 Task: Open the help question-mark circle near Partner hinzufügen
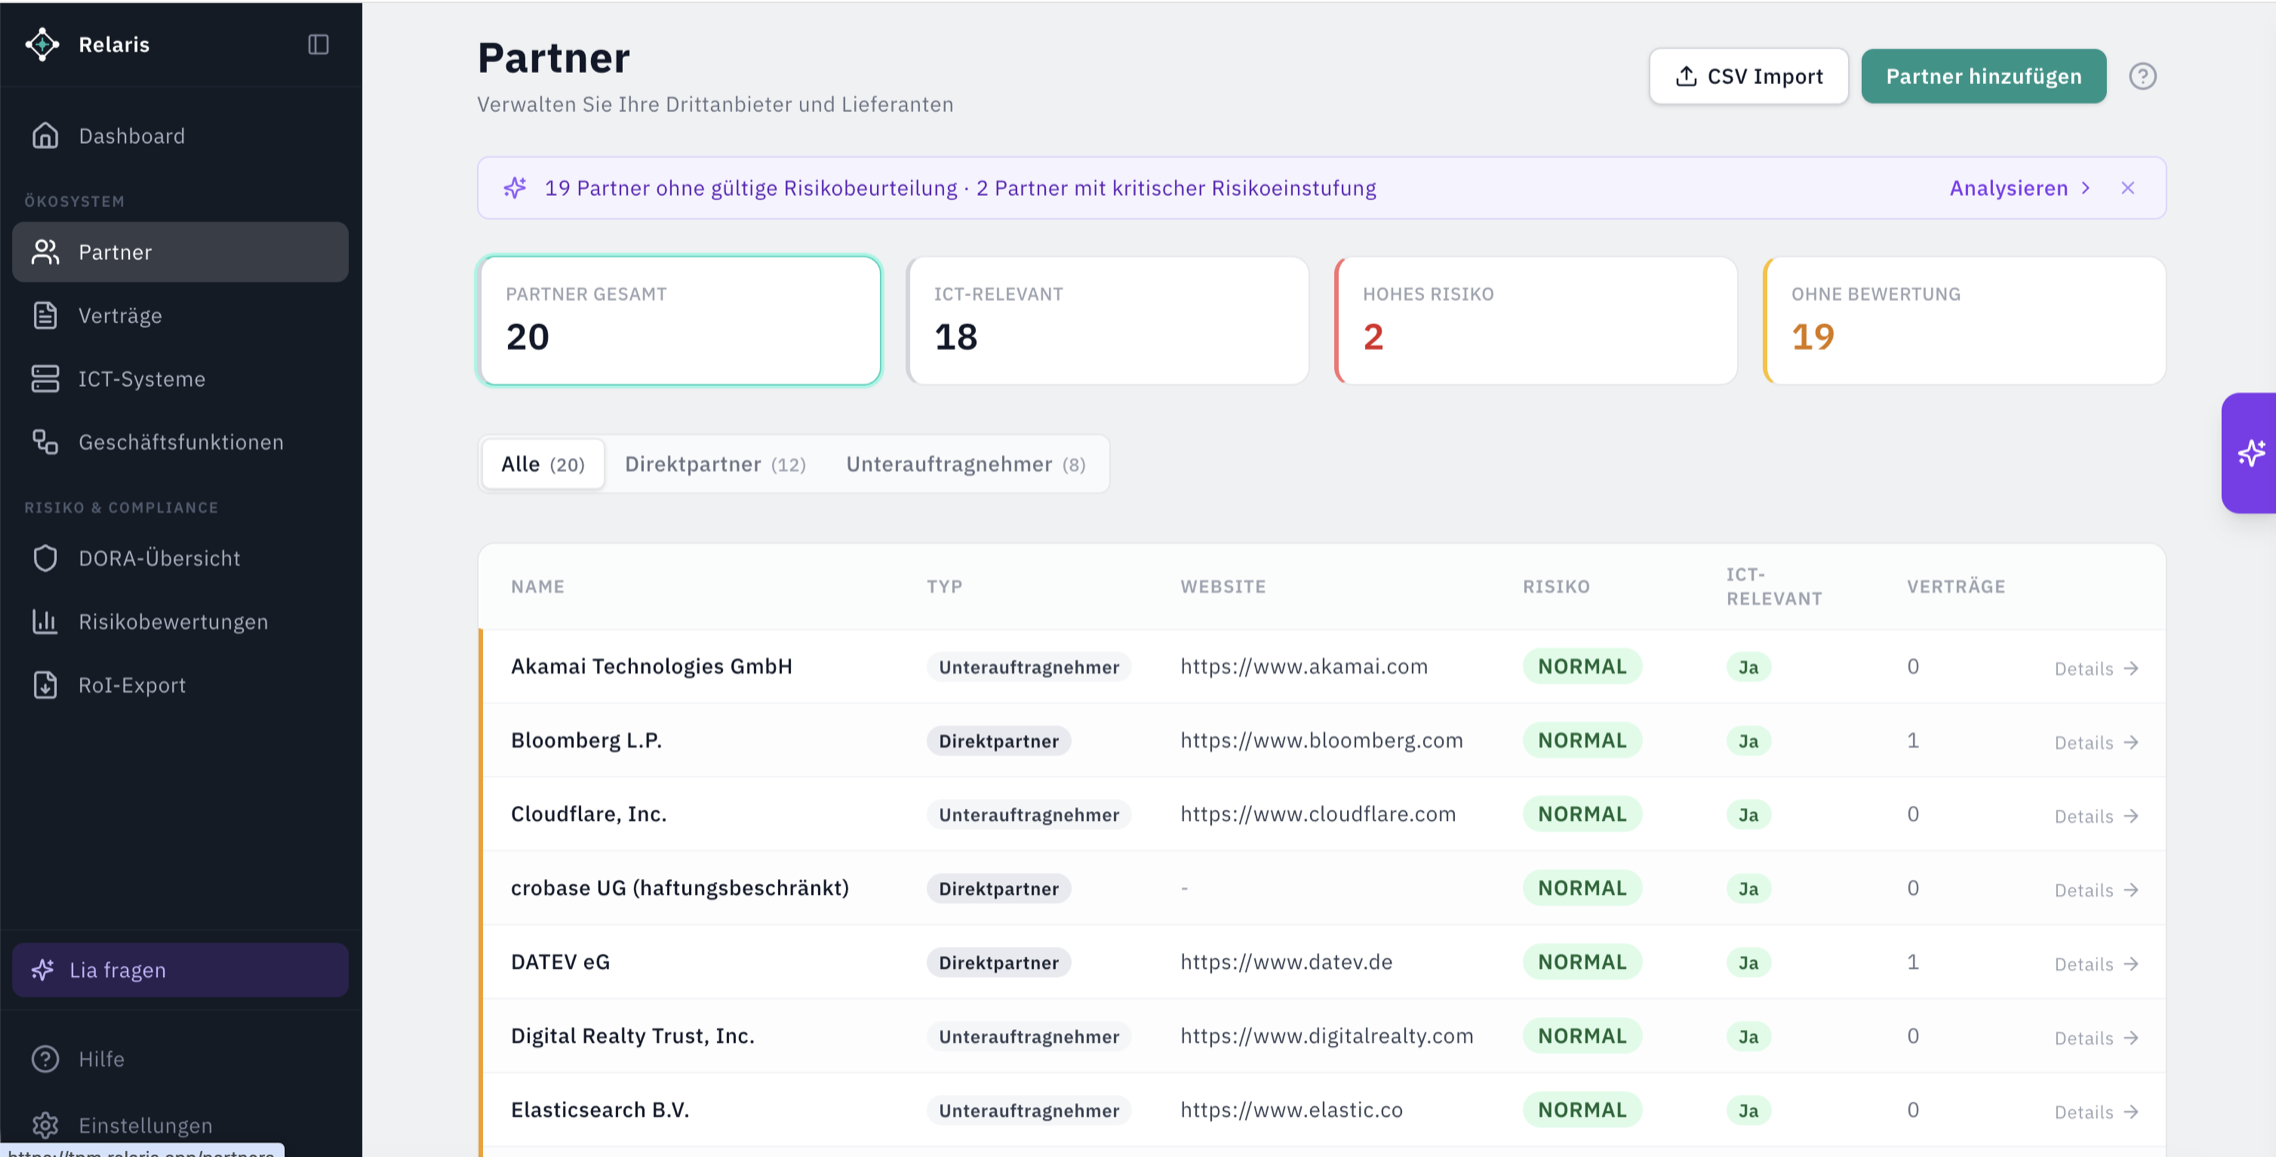point(2143,76)
